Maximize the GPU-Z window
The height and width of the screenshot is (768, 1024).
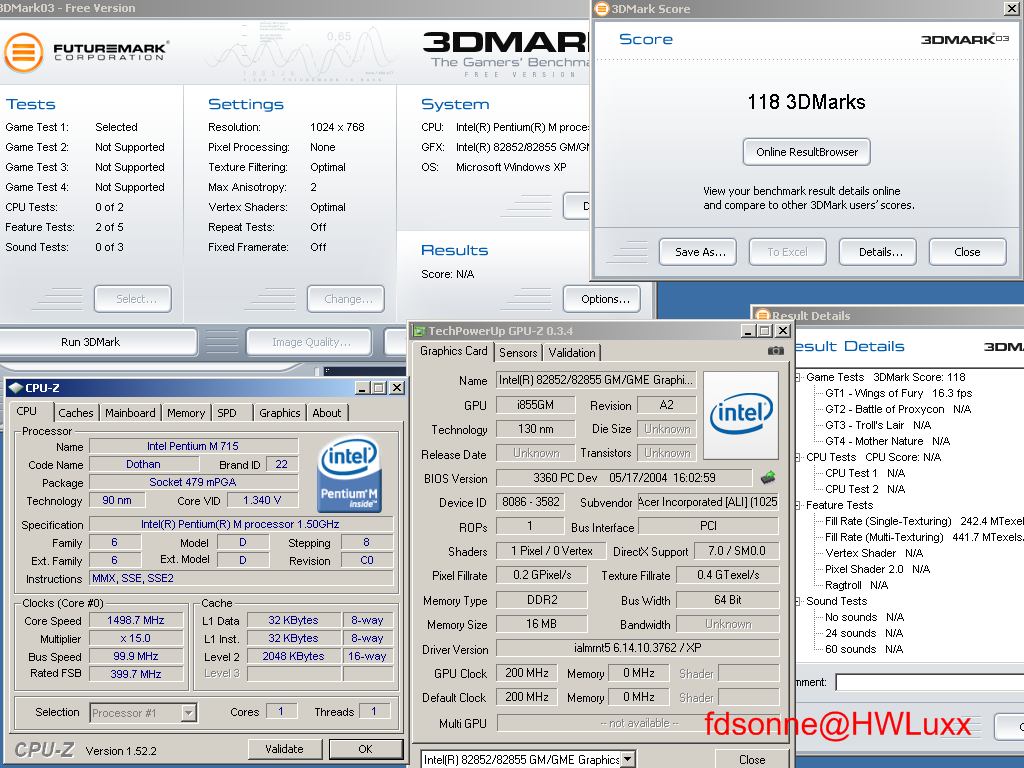coord(765,331)
